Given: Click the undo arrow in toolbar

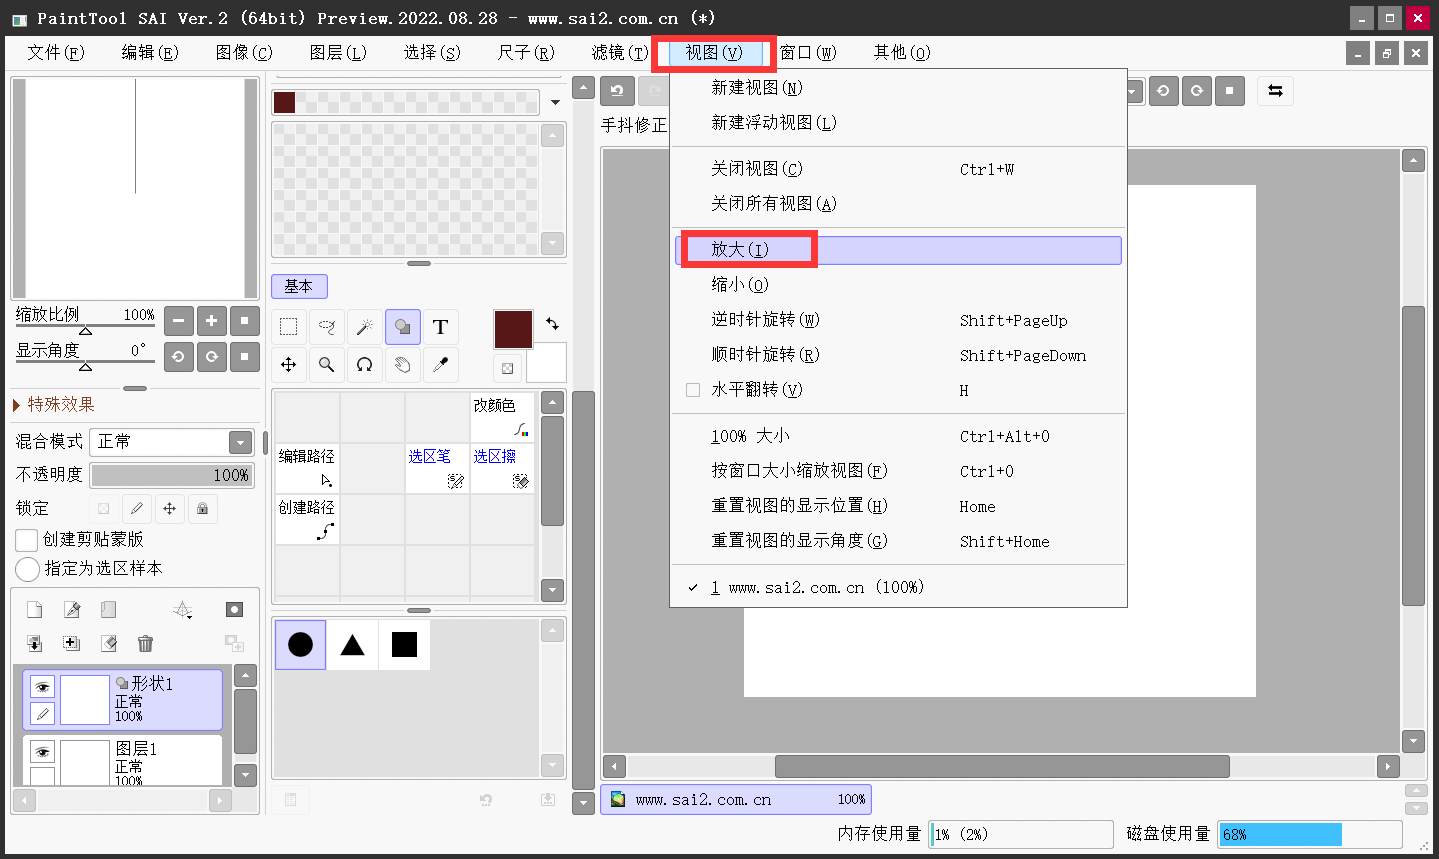Looking at the screenshot, I should [x=617, y=91].
